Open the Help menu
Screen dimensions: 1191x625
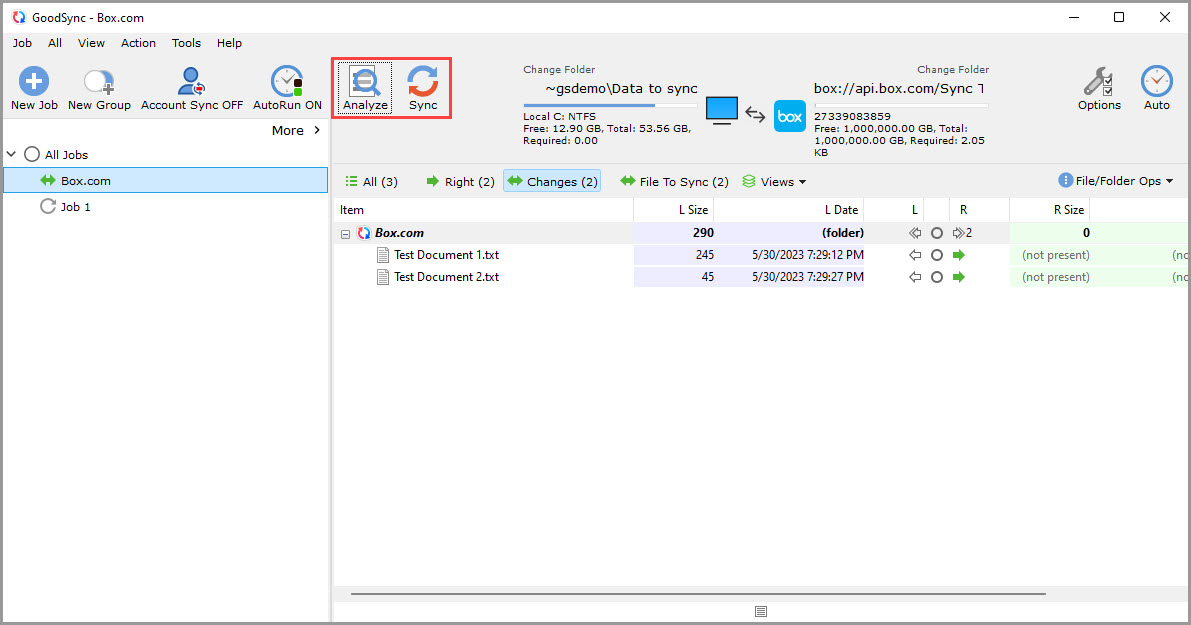[x=229, y=43]
